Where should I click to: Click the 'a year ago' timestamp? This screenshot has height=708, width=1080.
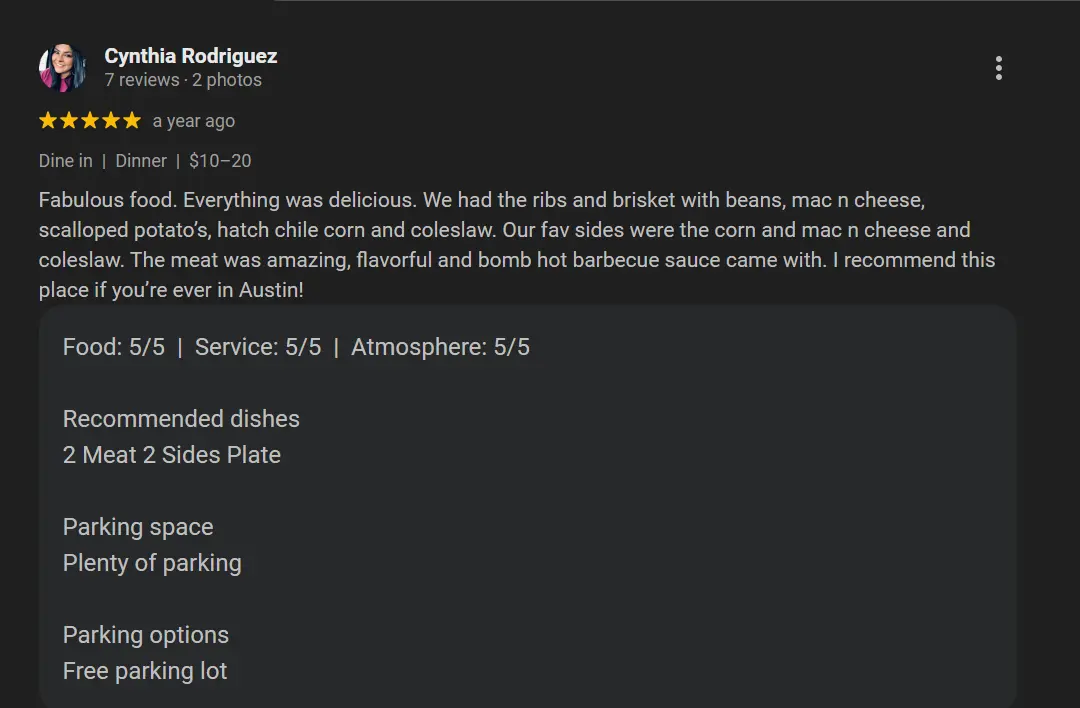pos(194,121)
